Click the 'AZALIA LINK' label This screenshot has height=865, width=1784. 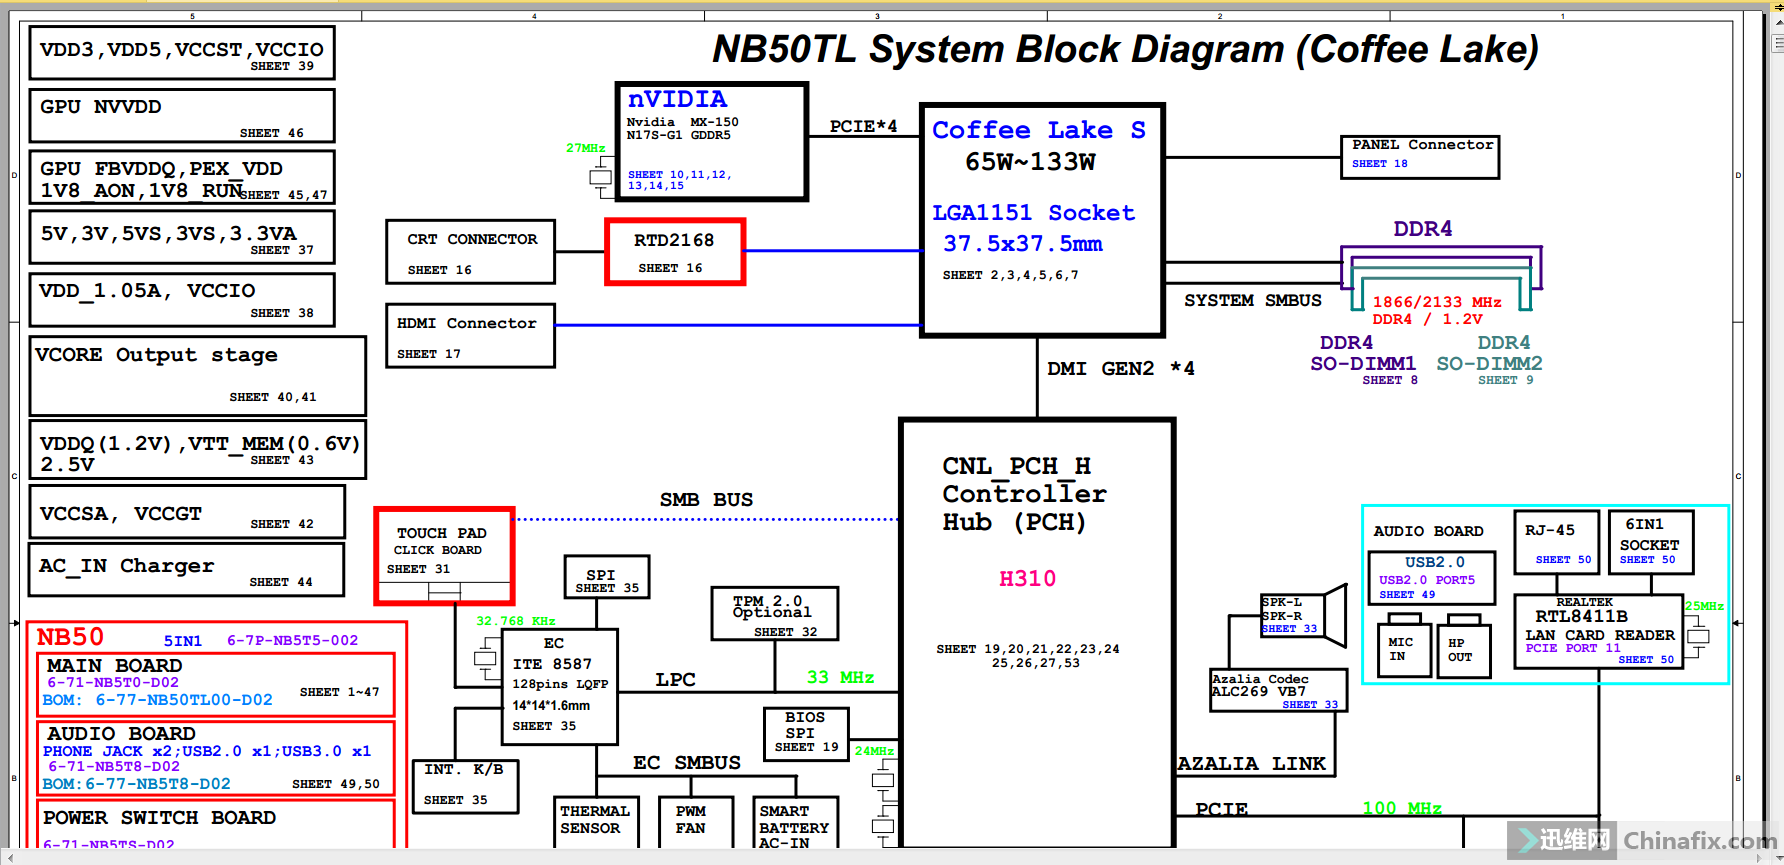[x=1251, y=764]
